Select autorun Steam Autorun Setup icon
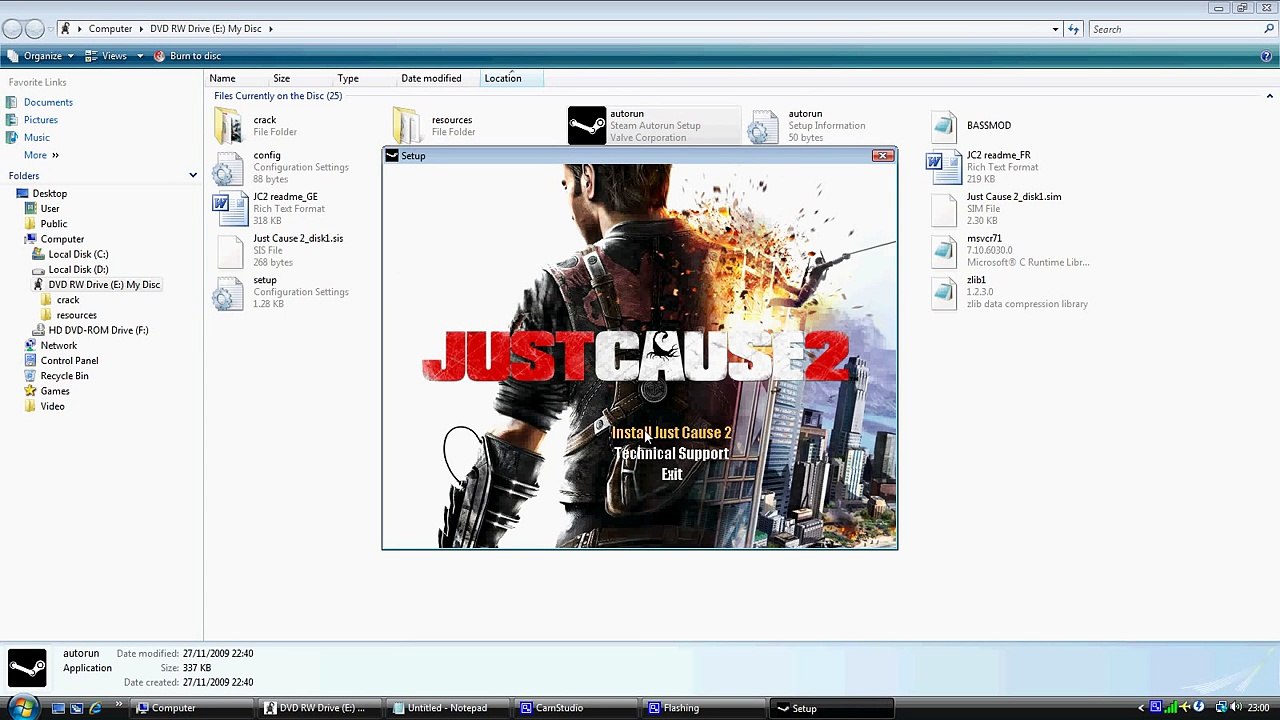 (x=587, y=126)
